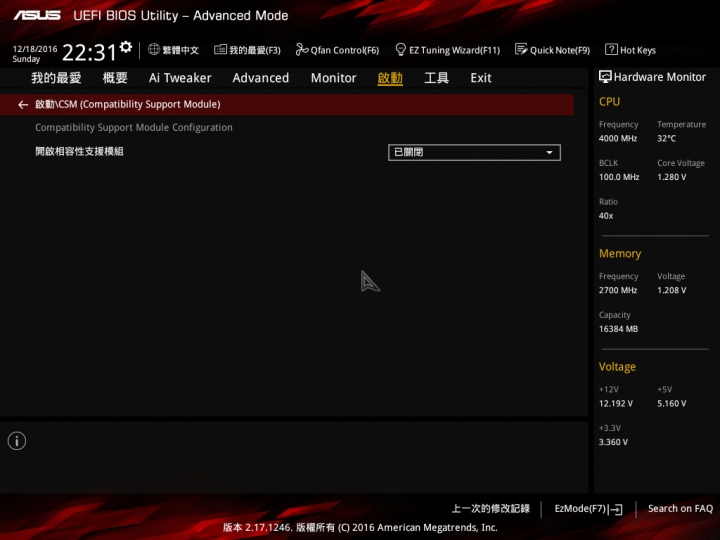
Task: View 上一次的修改記錄 last modified log
Action: (x=490, y=509)
